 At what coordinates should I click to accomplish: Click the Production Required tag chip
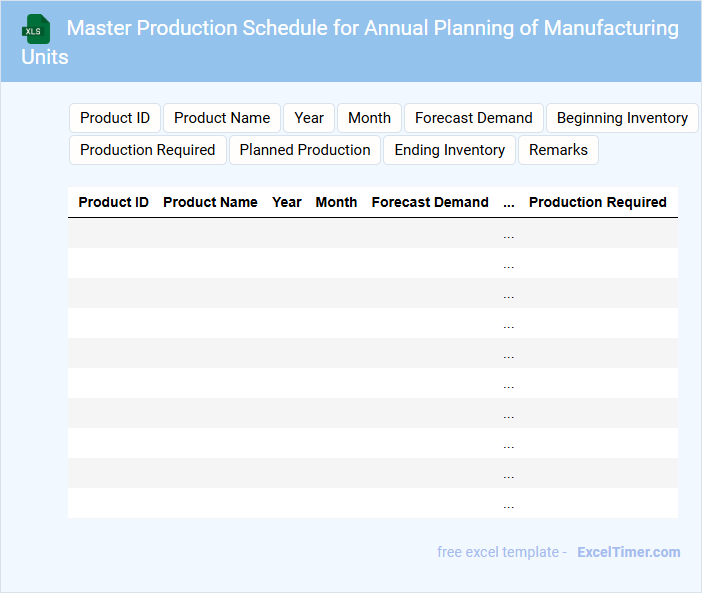[148, 150]
